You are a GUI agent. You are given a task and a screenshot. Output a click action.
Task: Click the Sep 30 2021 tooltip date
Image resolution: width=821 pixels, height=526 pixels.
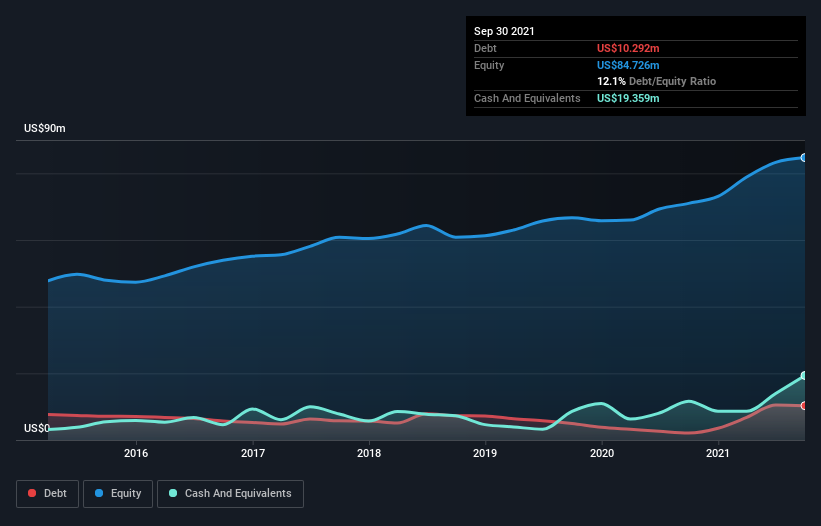[x=504, y=31]
